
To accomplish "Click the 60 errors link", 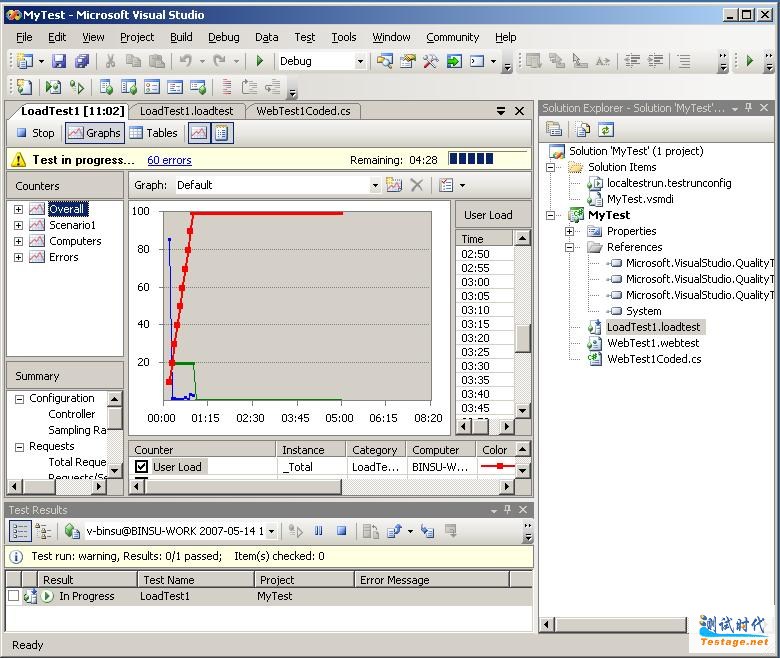I will (x=169, y=160).
